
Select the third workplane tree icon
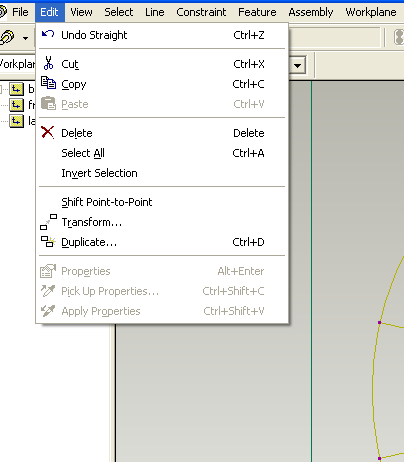coord(16,121)
